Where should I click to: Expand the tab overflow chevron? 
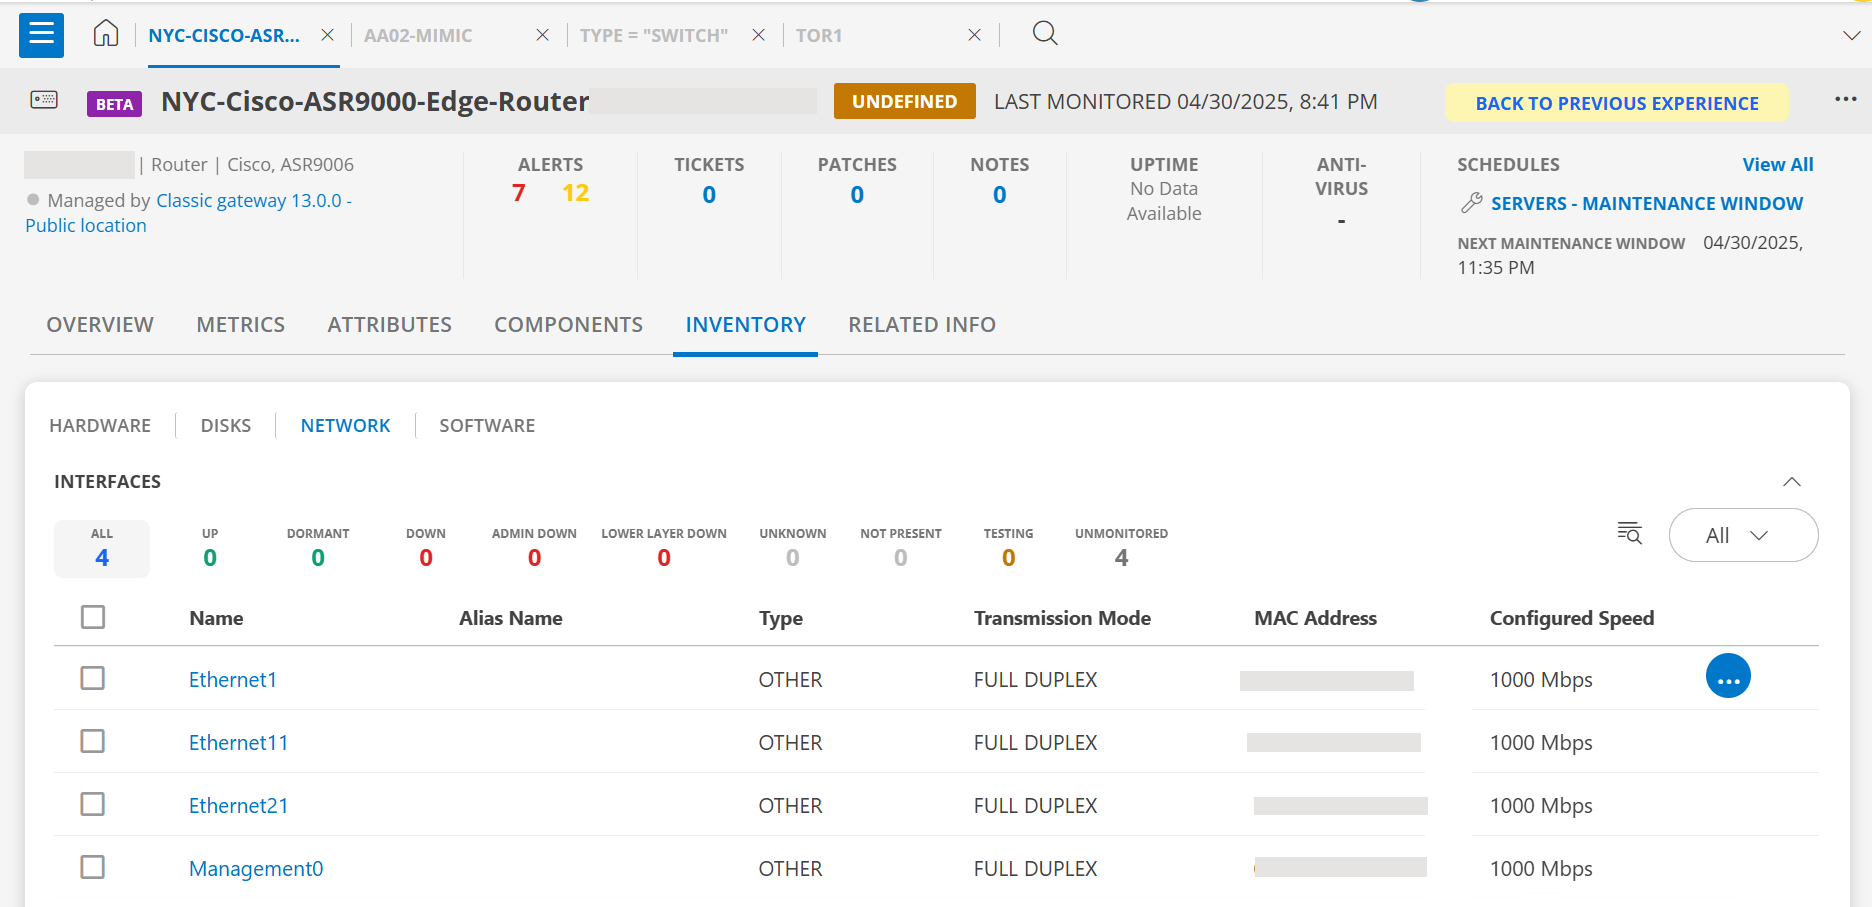click(1851, 35)
